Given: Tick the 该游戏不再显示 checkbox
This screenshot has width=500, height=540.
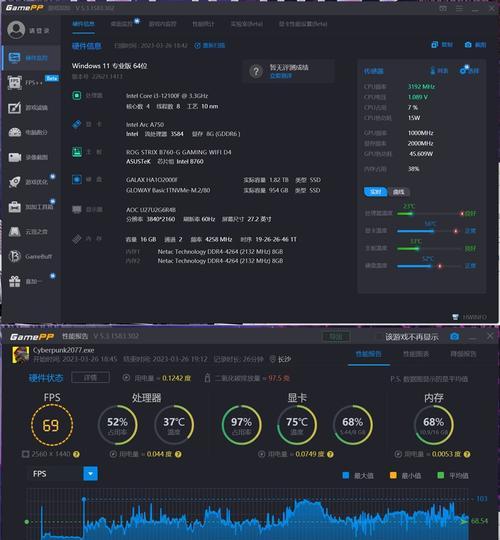Looking at the screenshot, I should click(379, 337).
